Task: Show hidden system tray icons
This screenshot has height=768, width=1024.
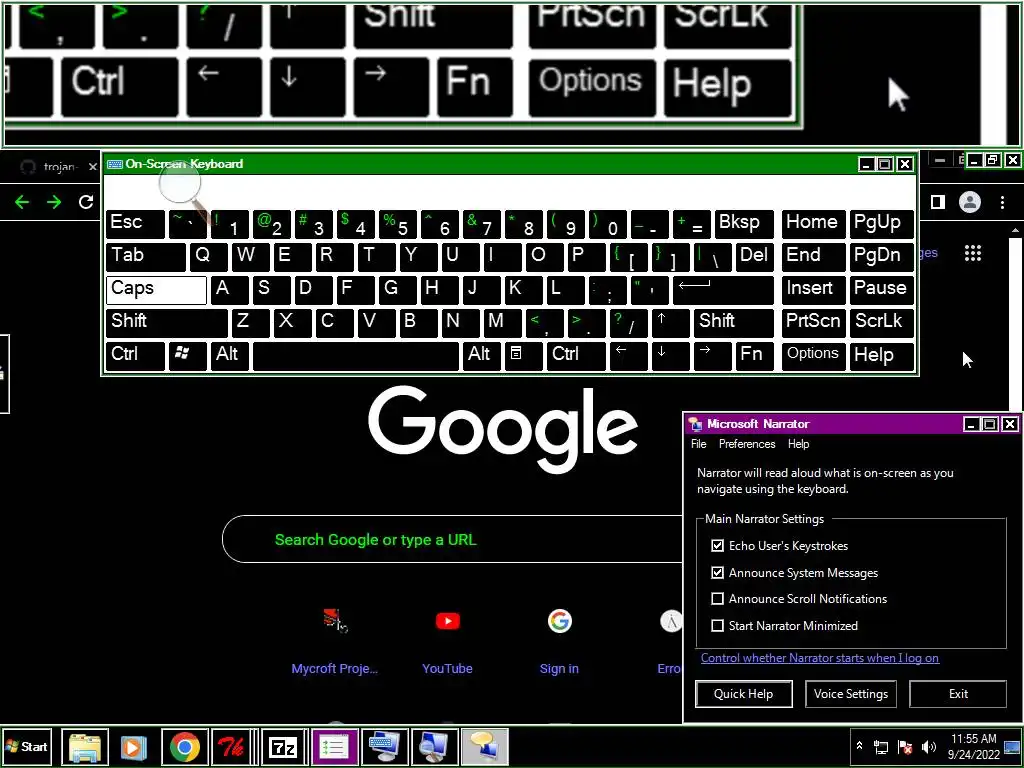Action: tap(859, 746)
